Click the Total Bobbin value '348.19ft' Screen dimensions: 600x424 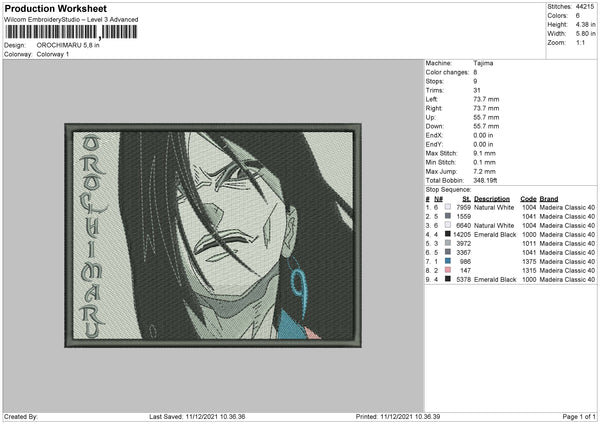tap(485, 181)
